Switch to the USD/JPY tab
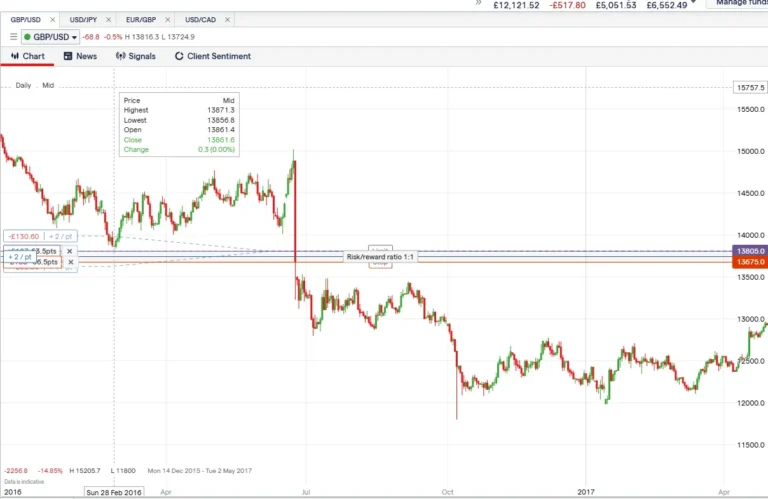Image resolution: width=768 pixels, height=499 pixels. pos(83,20)
